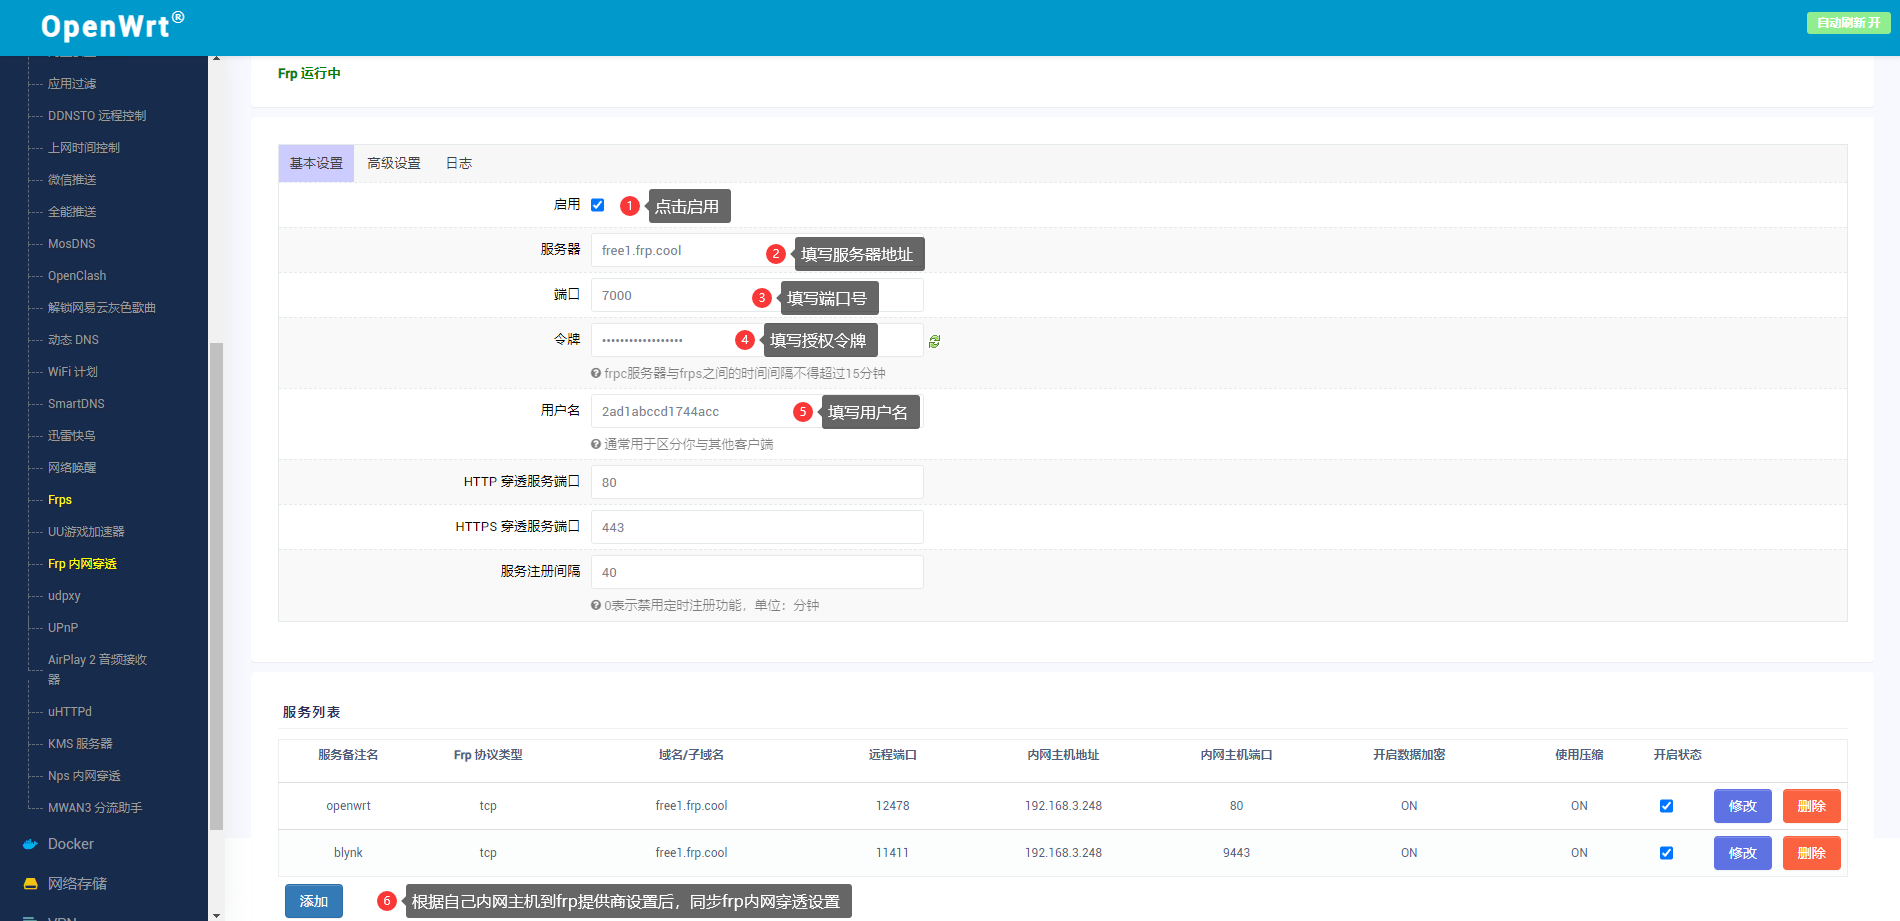Focus the 服务注册间隔 interval field

[757, 572]
